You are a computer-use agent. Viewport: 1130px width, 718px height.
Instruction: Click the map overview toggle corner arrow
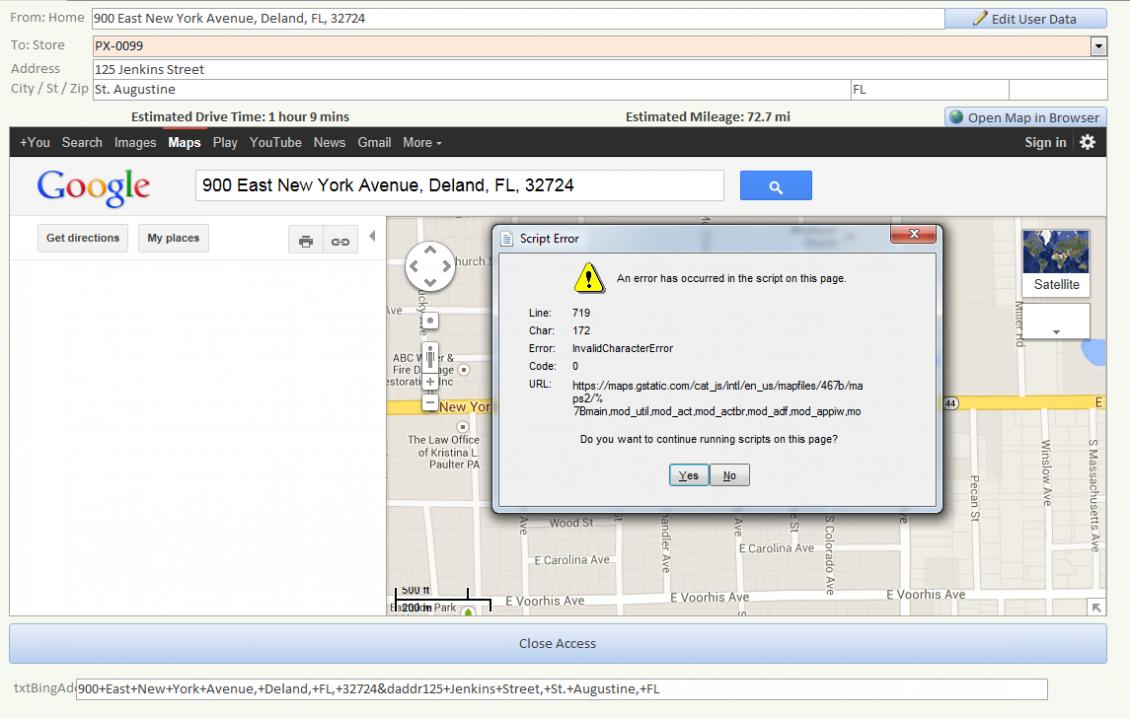1096,608
